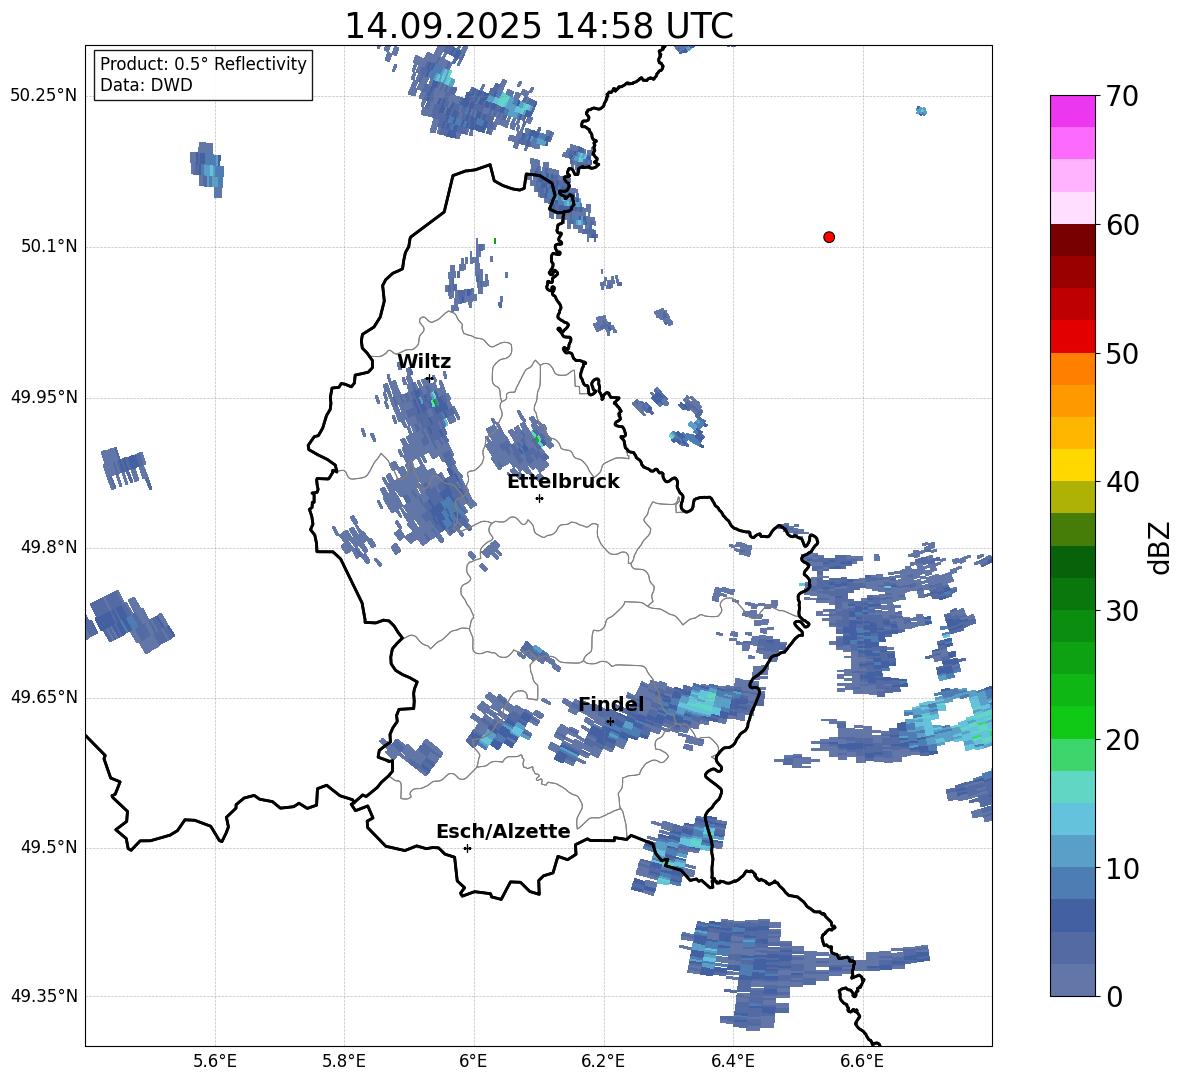Click the Wiltz city label
Screen dimensions: 1184x1081
point(424,362)
